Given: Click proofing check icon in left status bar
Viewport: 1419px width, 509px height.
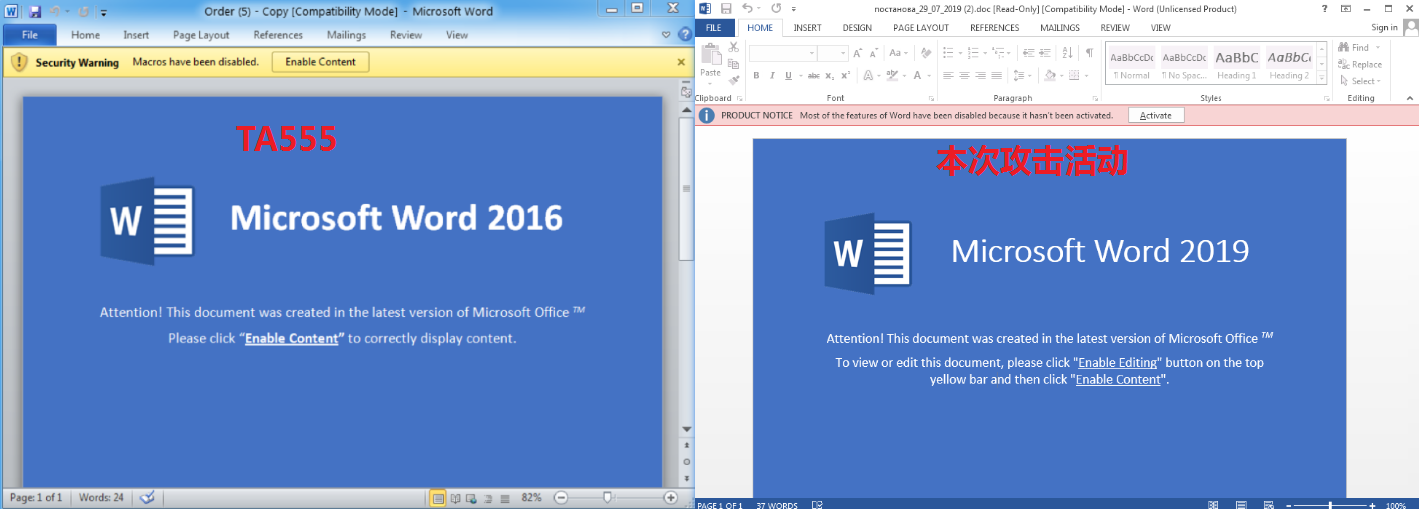Looking at the screenshot, I should 147,497.
